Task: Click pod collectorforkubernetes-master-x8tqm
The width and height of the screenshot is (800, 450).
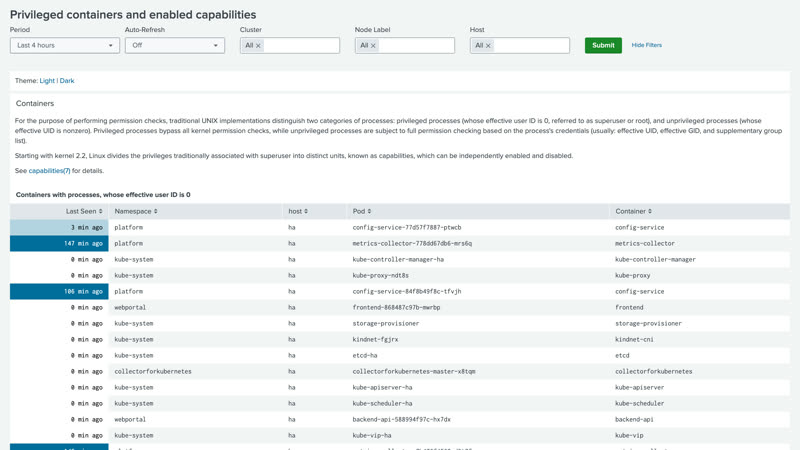Action: pyautogui.click(x=414, y=371)
